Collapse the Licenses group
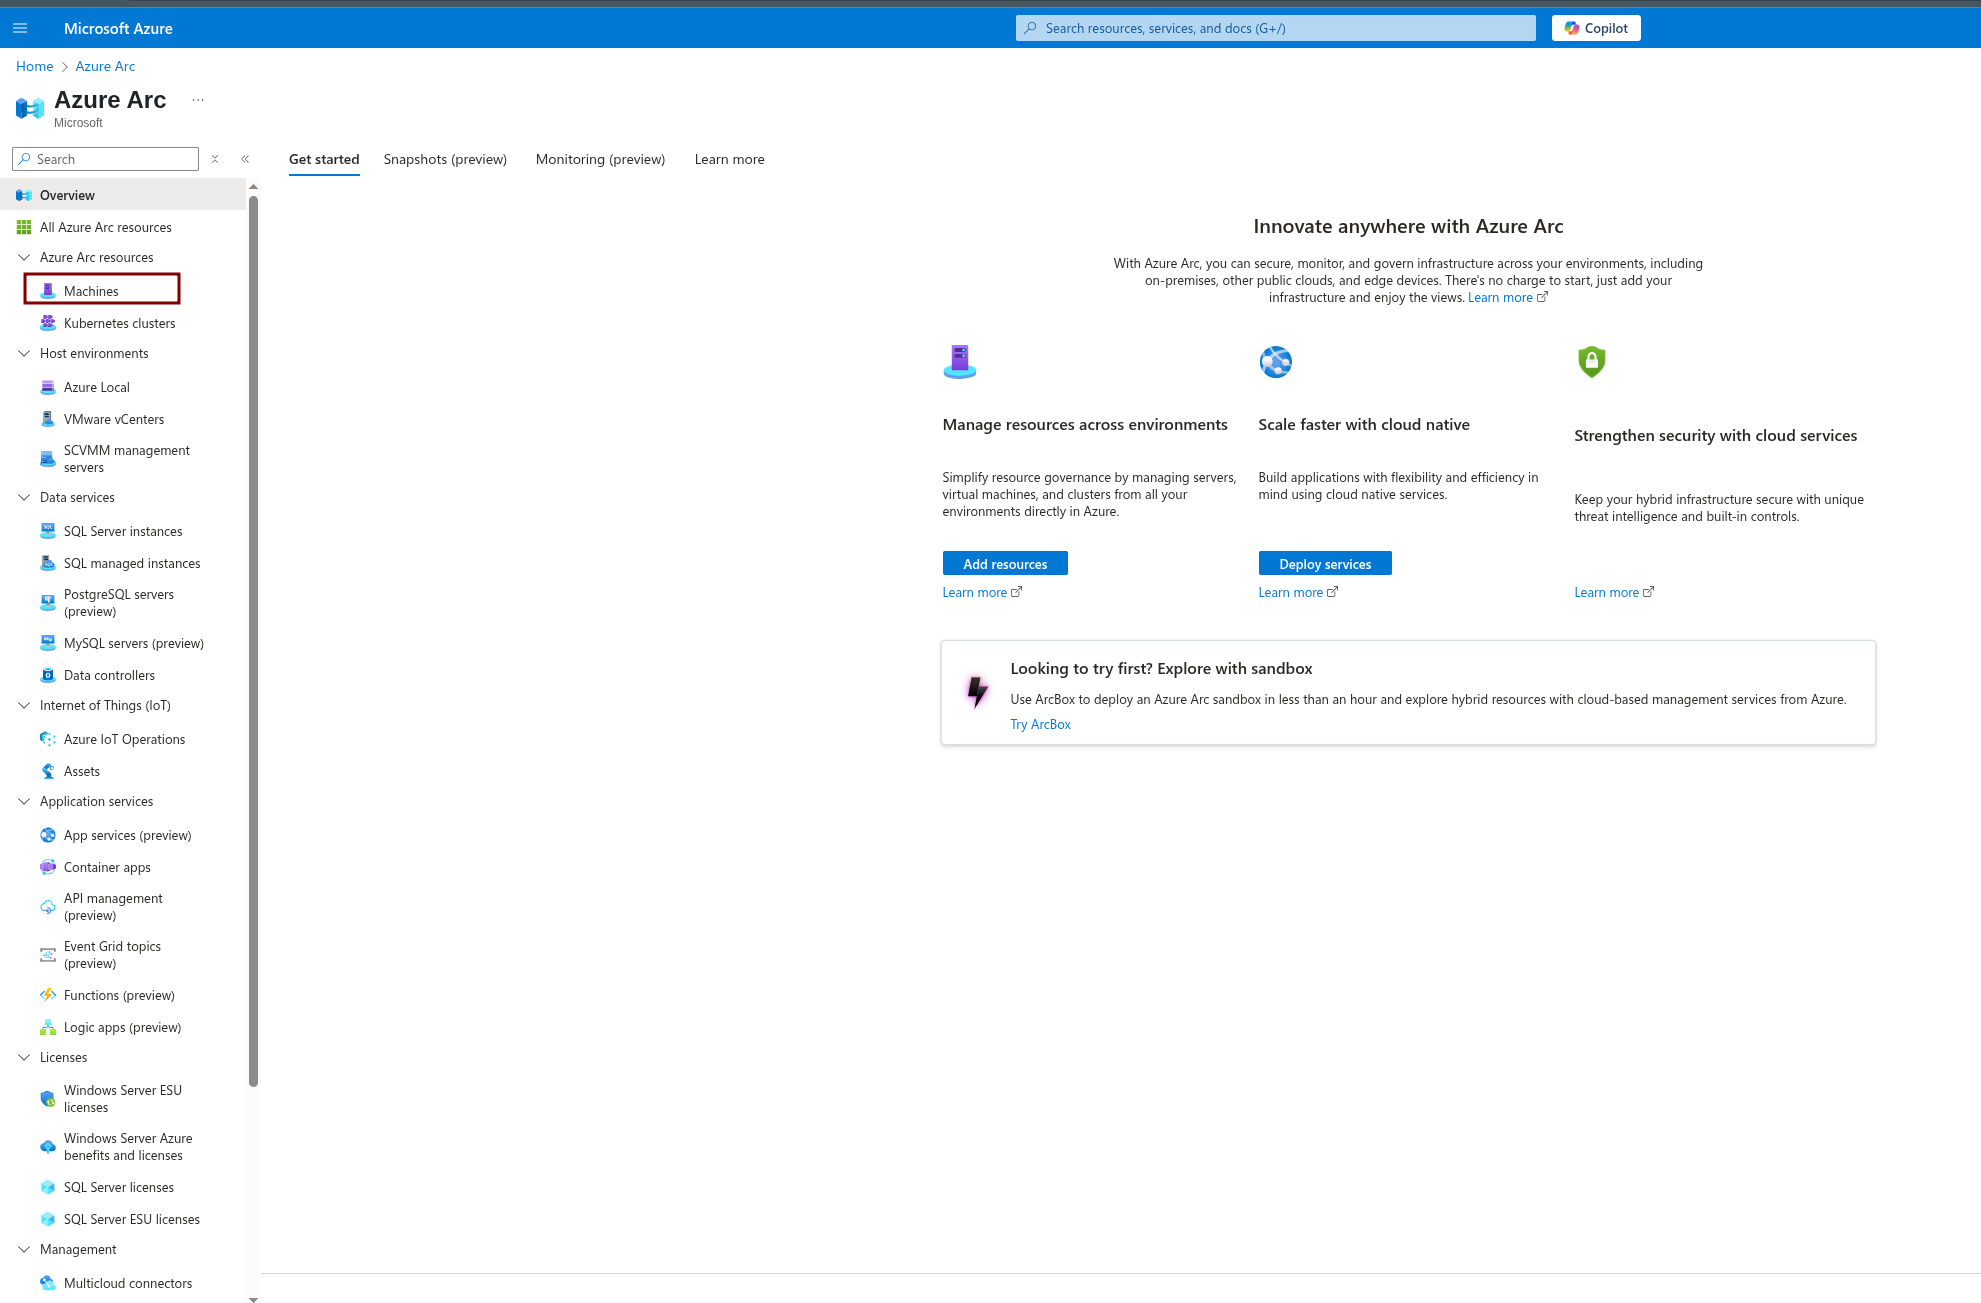1981x1303 pixels. pos(24,1057)
